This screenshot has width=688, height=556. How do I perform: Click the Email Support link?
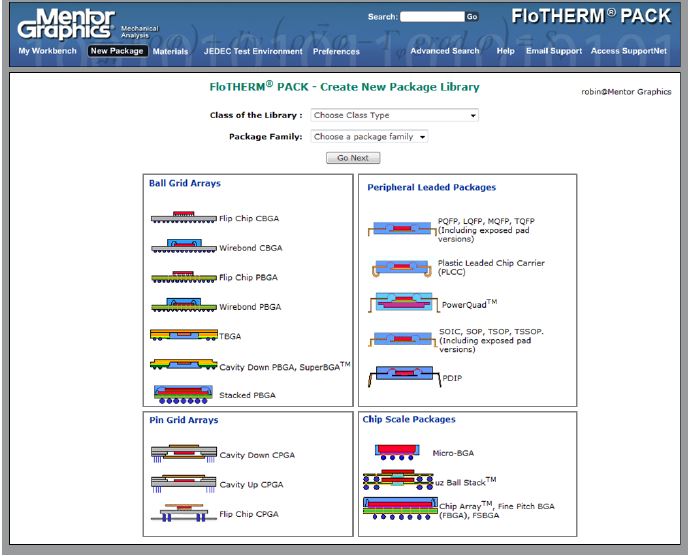[554, 51]
